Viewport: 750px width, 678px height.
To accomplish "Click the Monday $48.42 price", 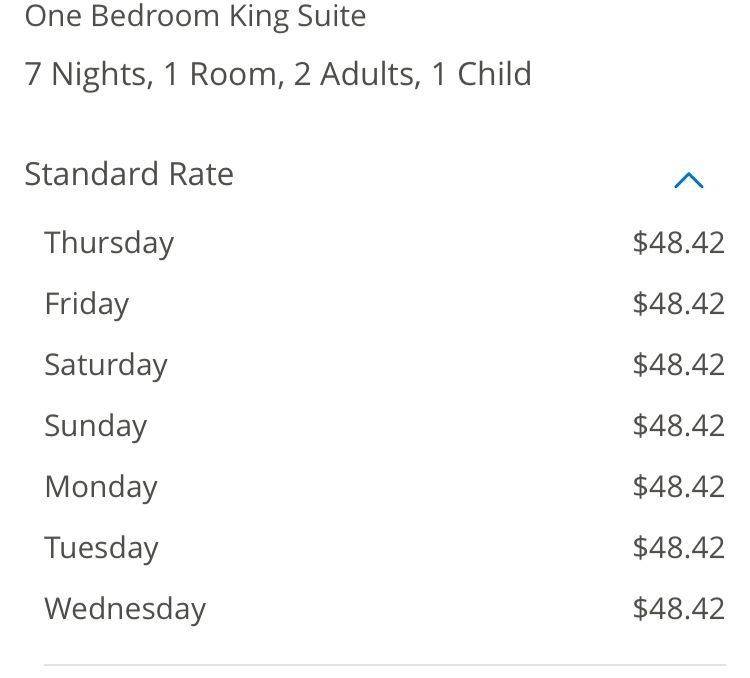I will (678, 487).
